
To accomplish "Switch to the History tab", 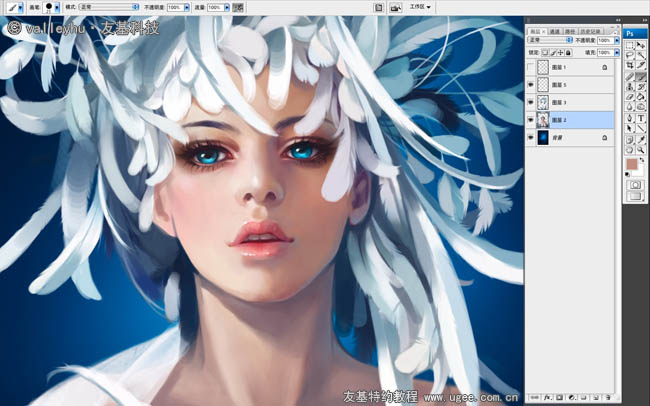I will pos(590,32).
